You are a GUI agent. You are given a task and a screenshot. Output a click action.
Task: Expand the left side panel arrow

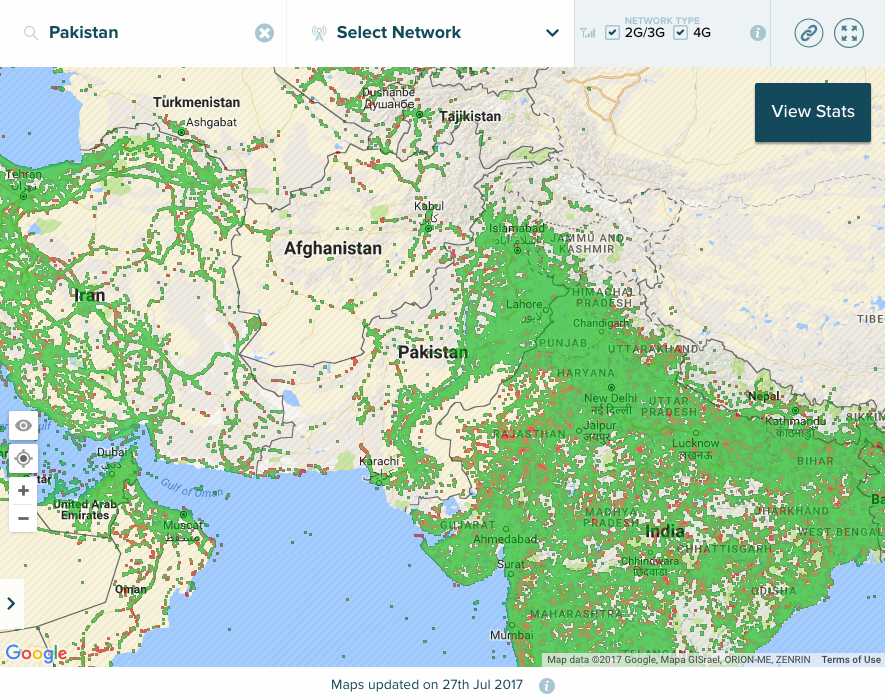[x=11, y=604]
